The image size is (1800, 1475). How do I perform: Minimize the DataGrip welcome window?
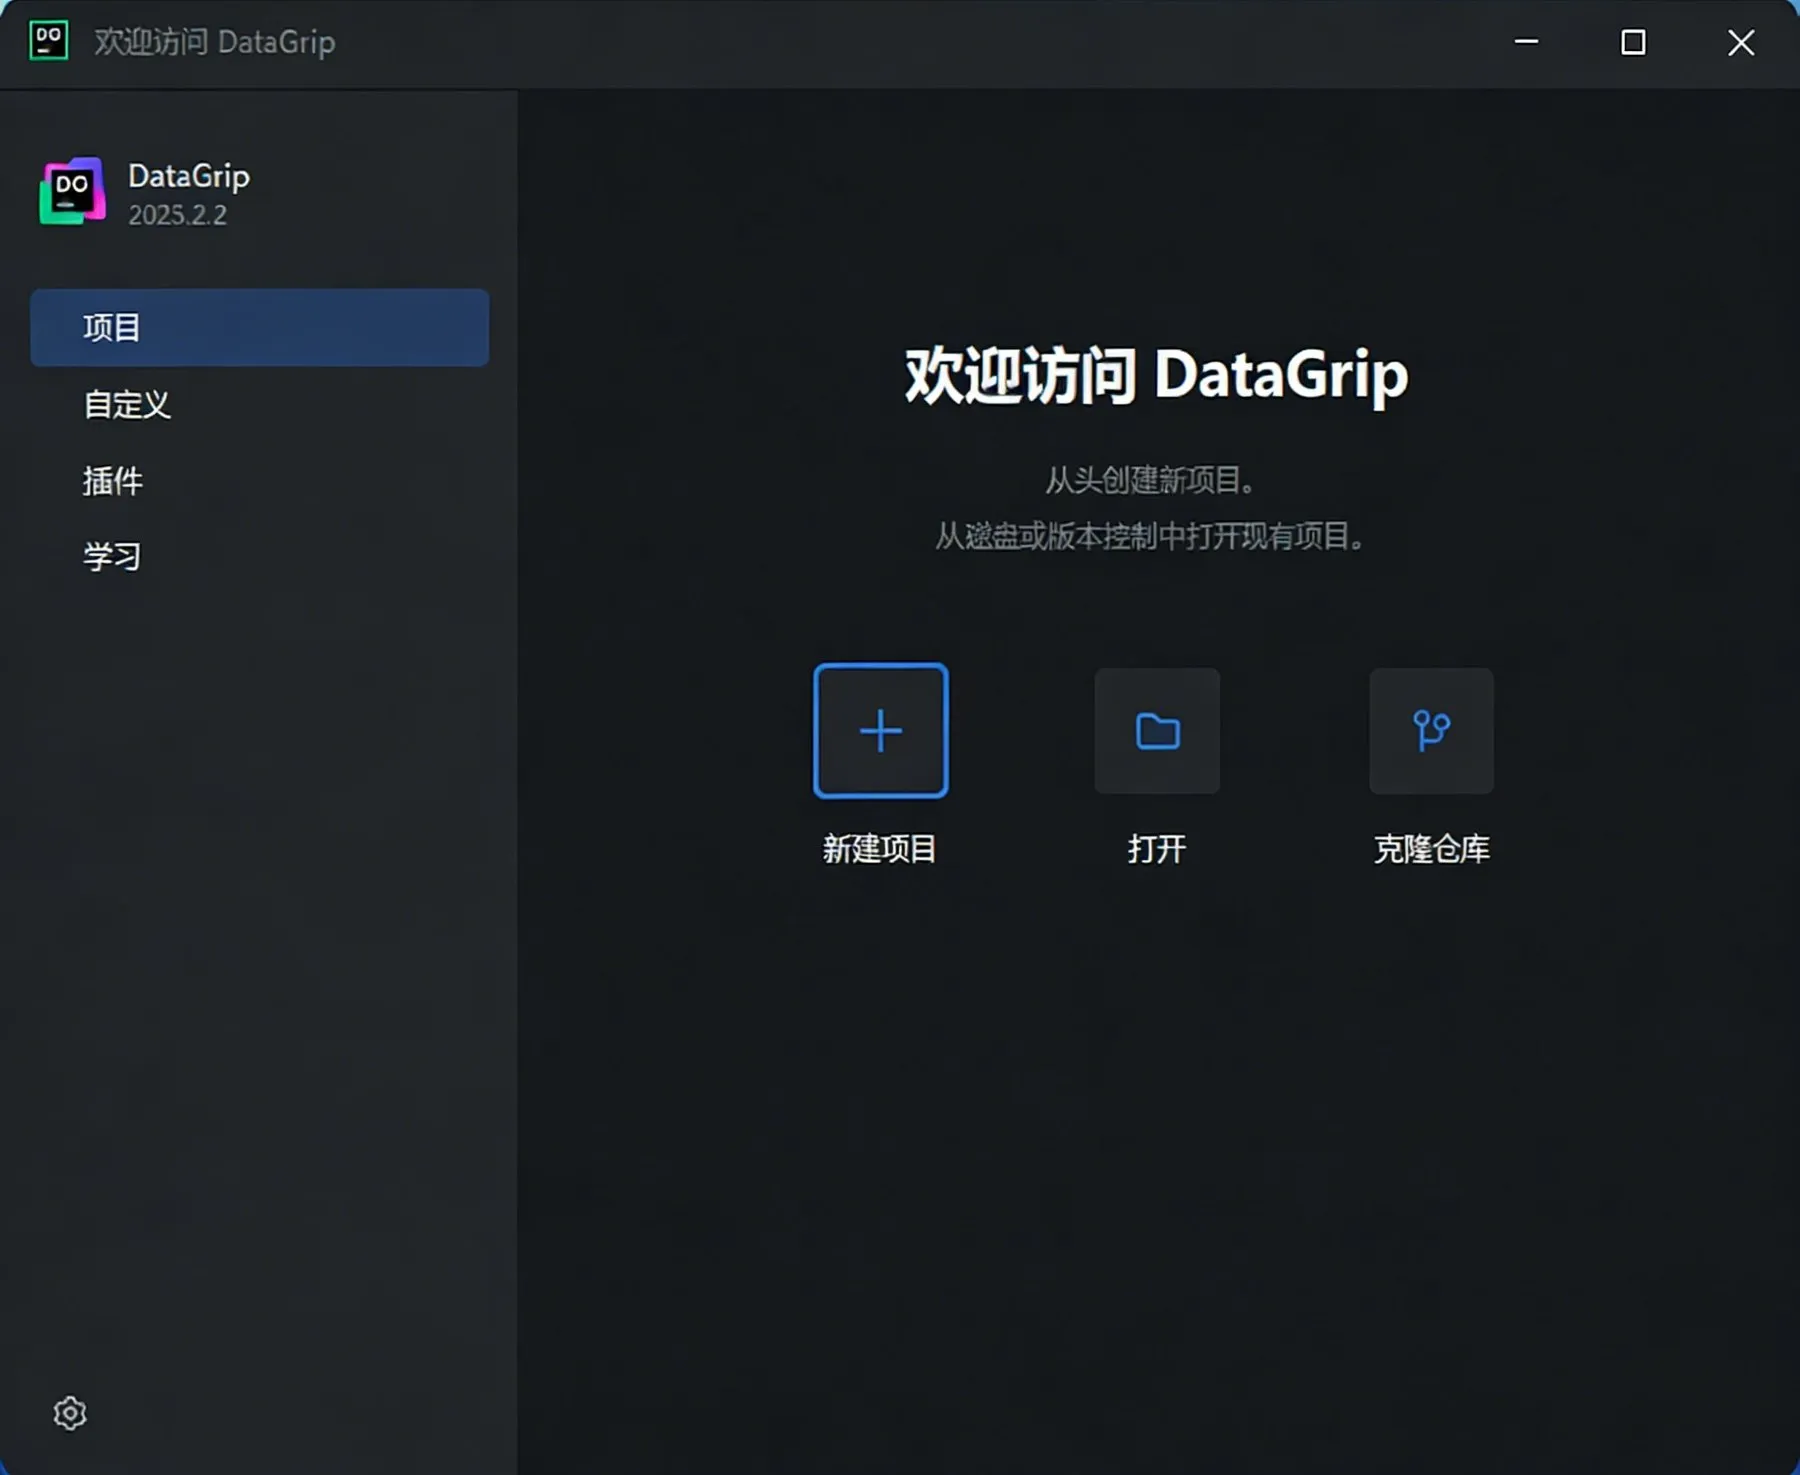tap(1527, 42)
